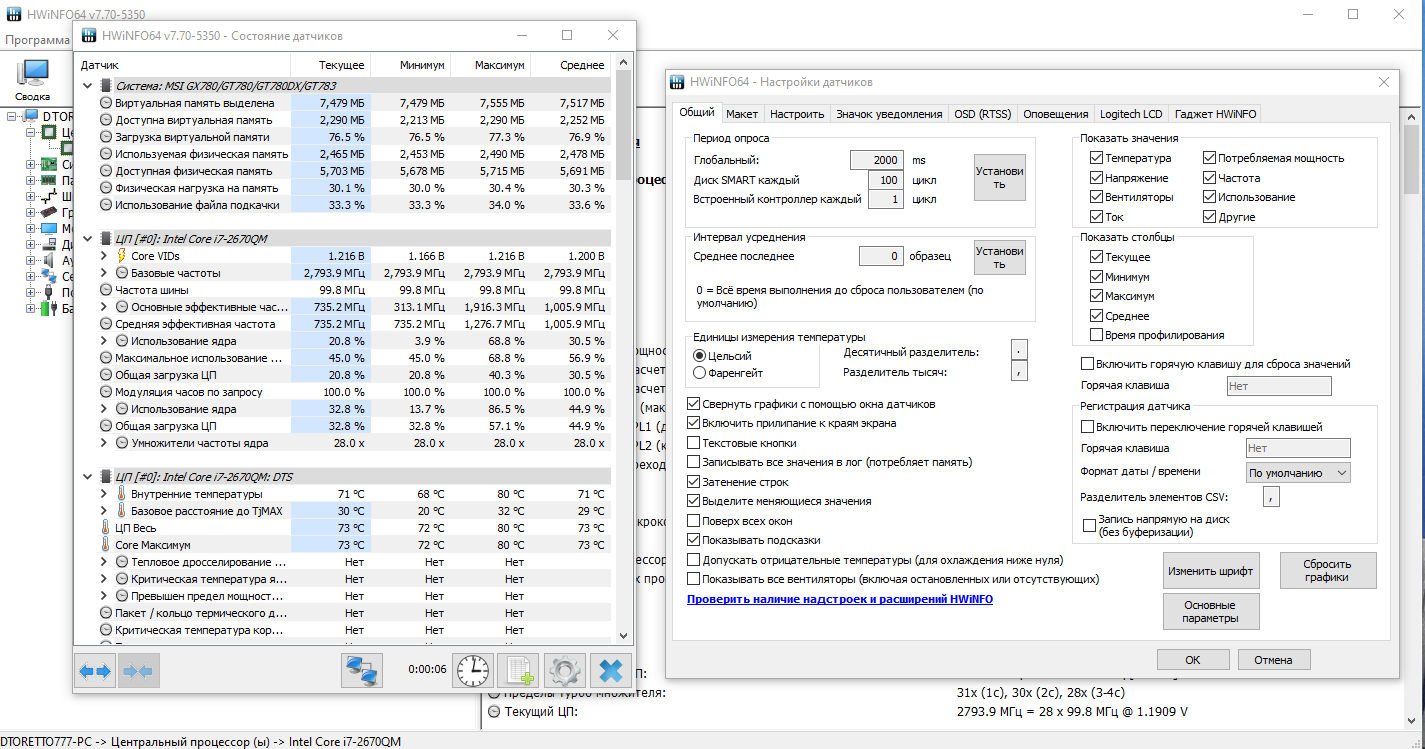Click the Сбросить графики button
This screenshot has height=749, width=1425.
[x=1328, y=571]
